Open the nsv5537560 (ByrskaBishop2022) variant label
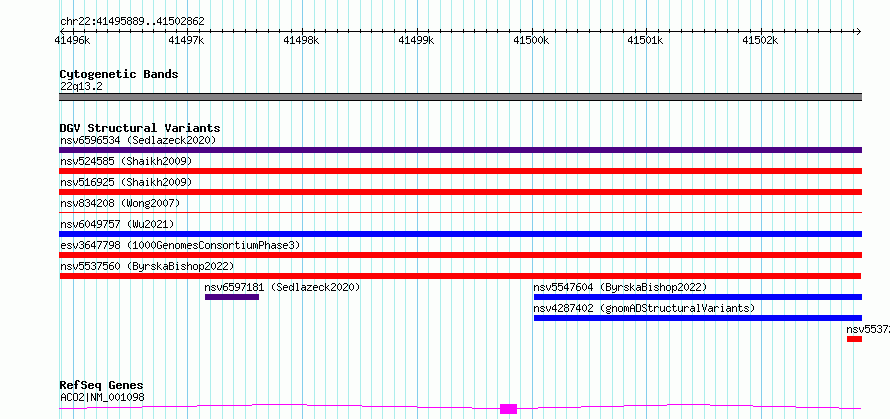 click(x=147, y=266)
